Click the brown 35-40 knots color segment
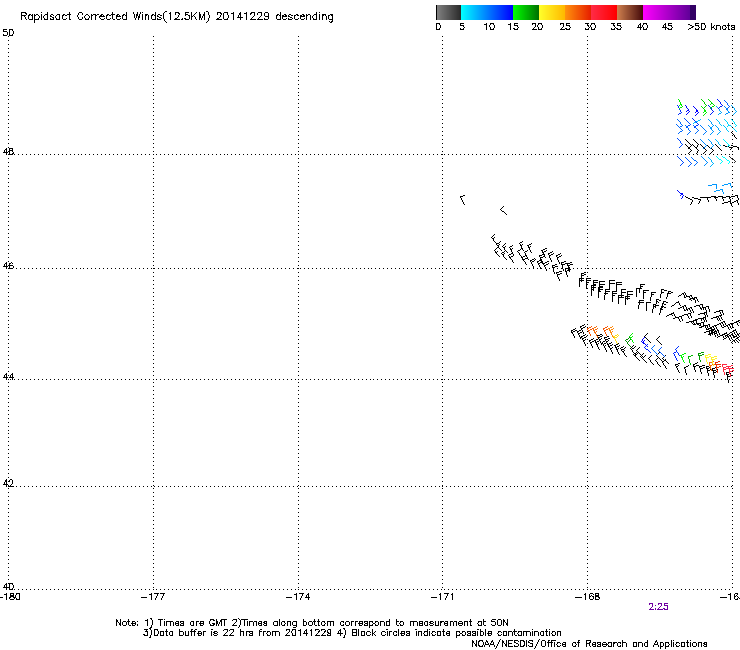The width and height of the screenshot is (740, 650). click(x=630, y=12)
